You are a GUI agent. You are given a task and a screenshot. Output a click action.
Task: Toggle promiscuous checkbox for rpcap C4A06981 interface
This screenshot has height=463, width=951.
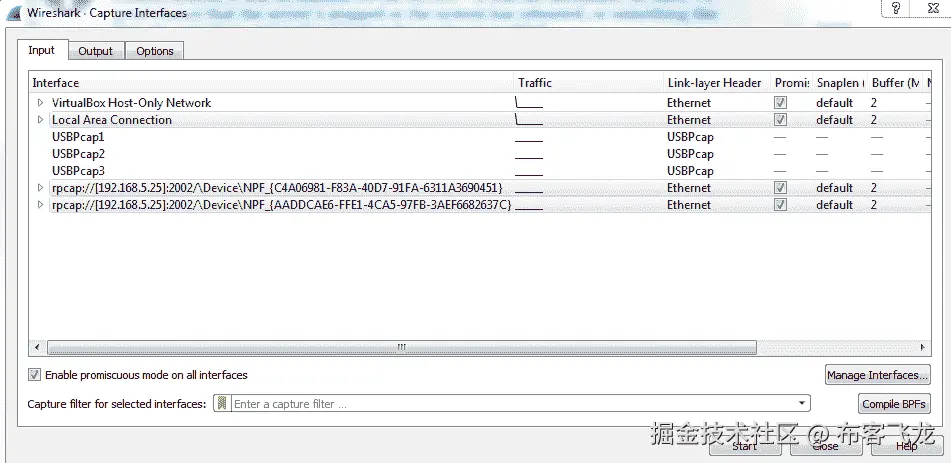point(781,188)
